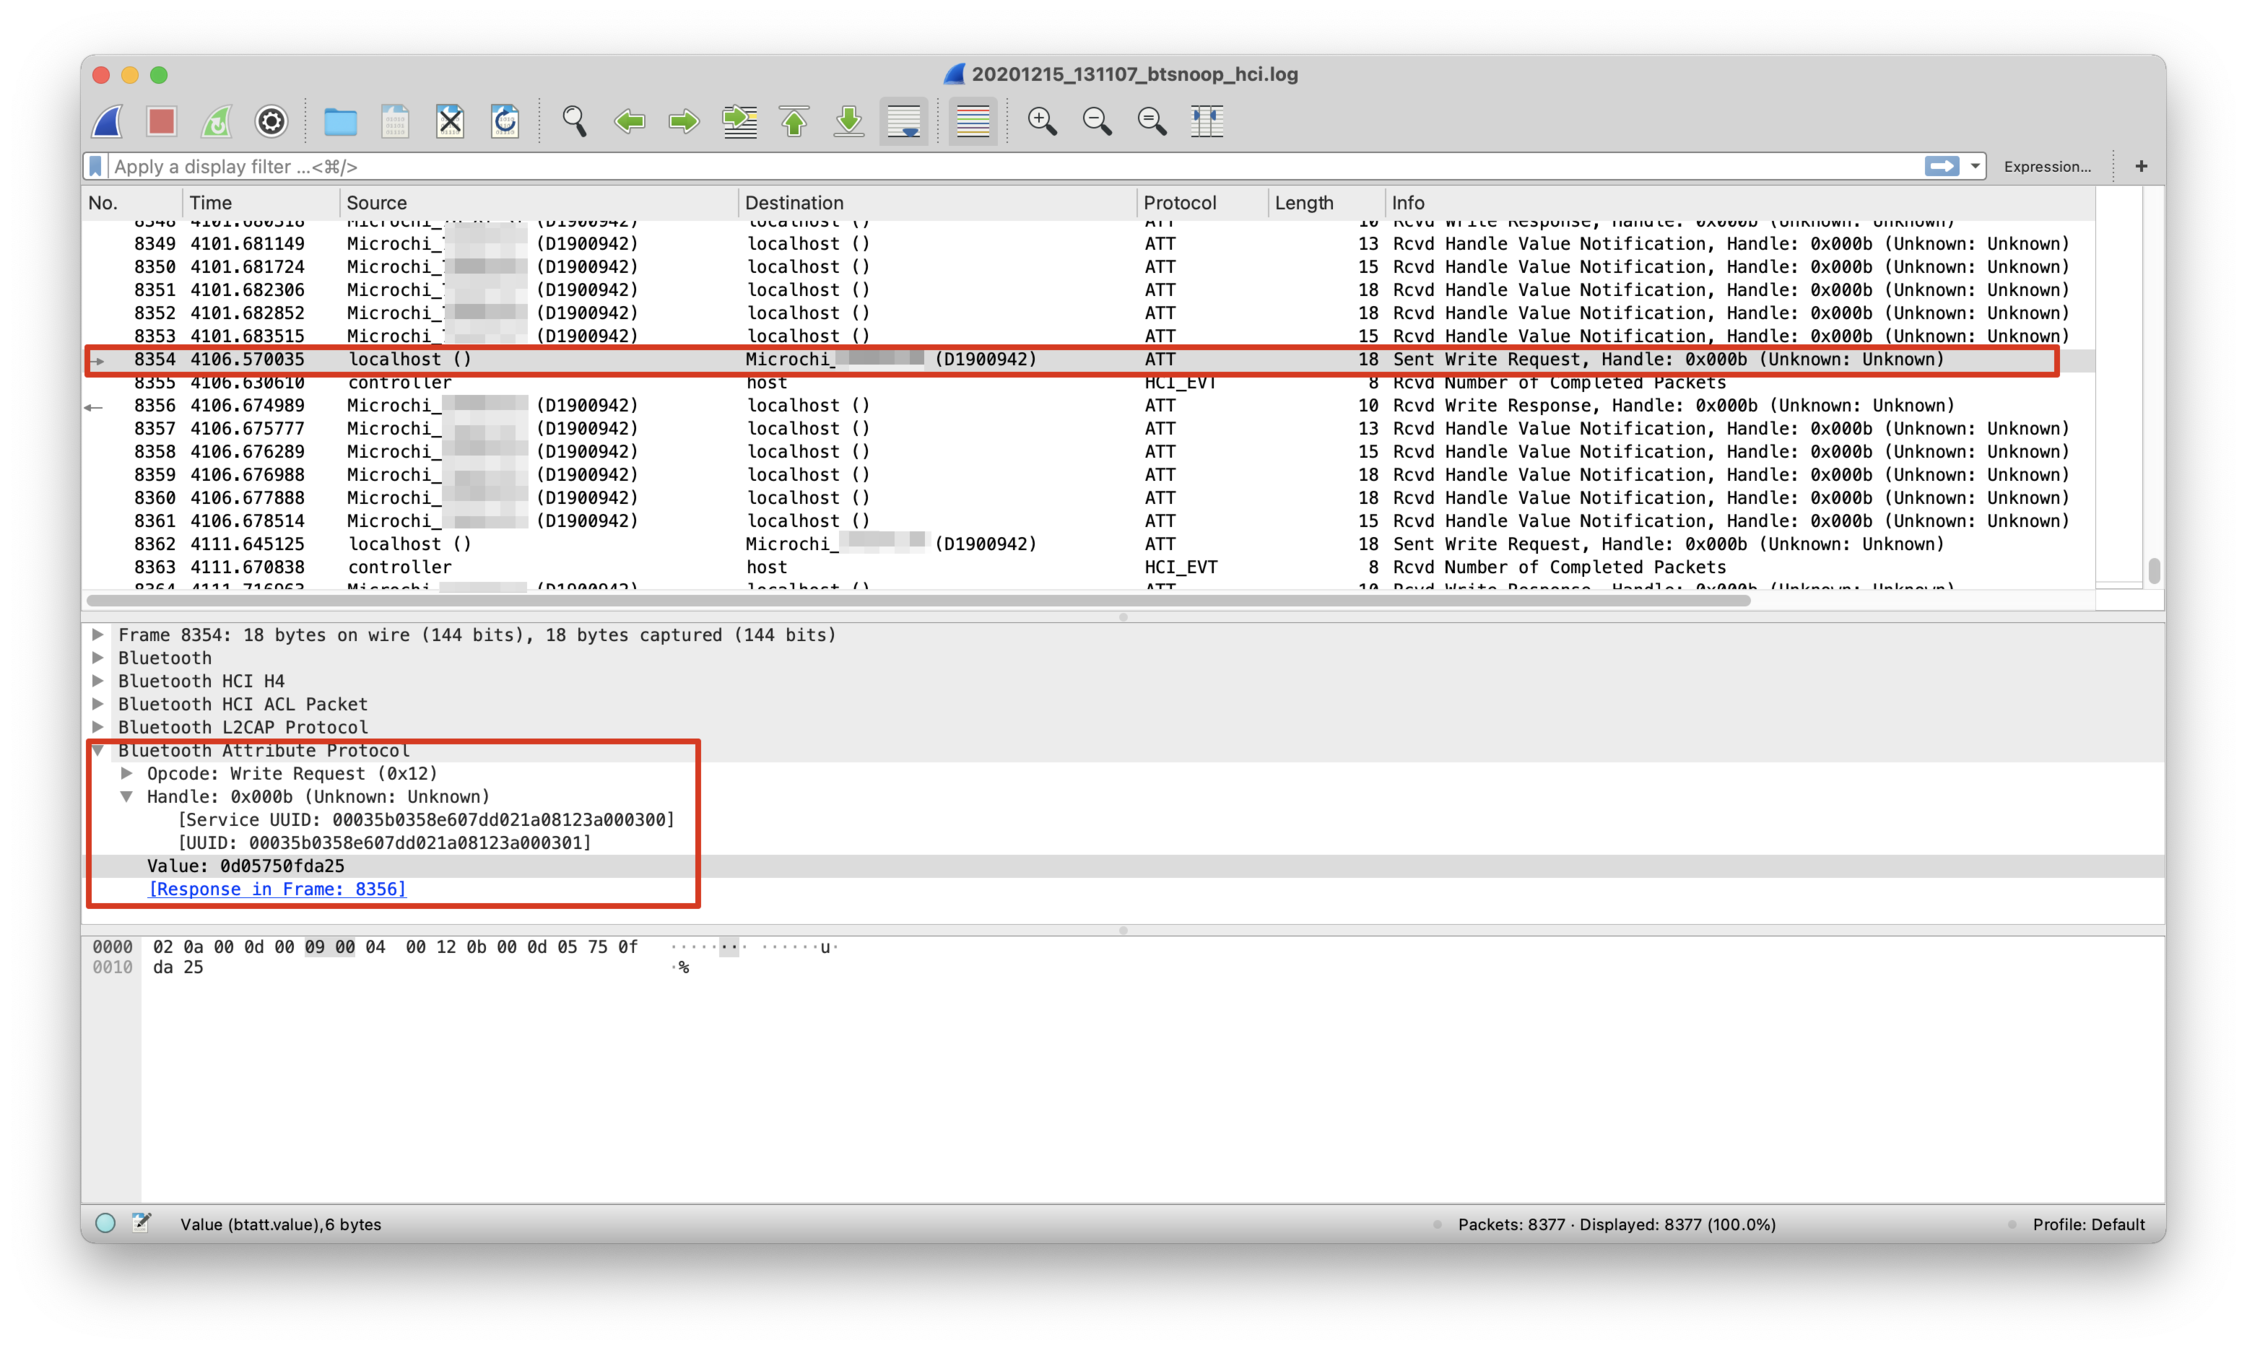
Task: Open display filter history dropdown arrow
Action: pyautogui.click(x=1975, y=166)
